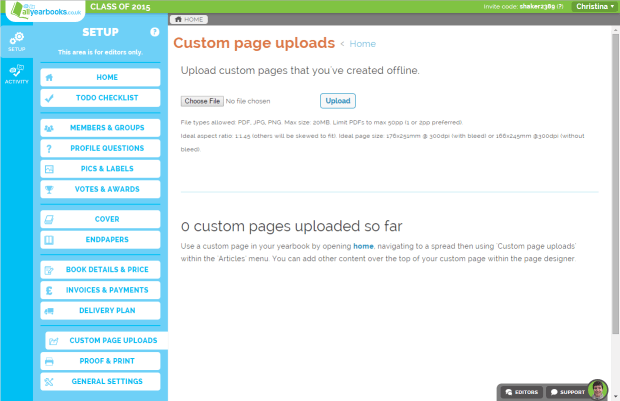Open the Cover section
The width and height of the screenshot is (620, 401).
[100, 219]
